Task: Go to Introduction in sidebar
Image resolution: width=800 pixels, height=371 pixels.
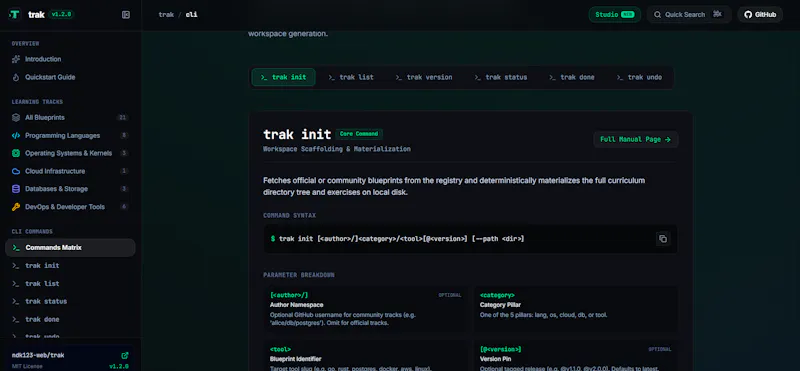Action: point(70,59)
